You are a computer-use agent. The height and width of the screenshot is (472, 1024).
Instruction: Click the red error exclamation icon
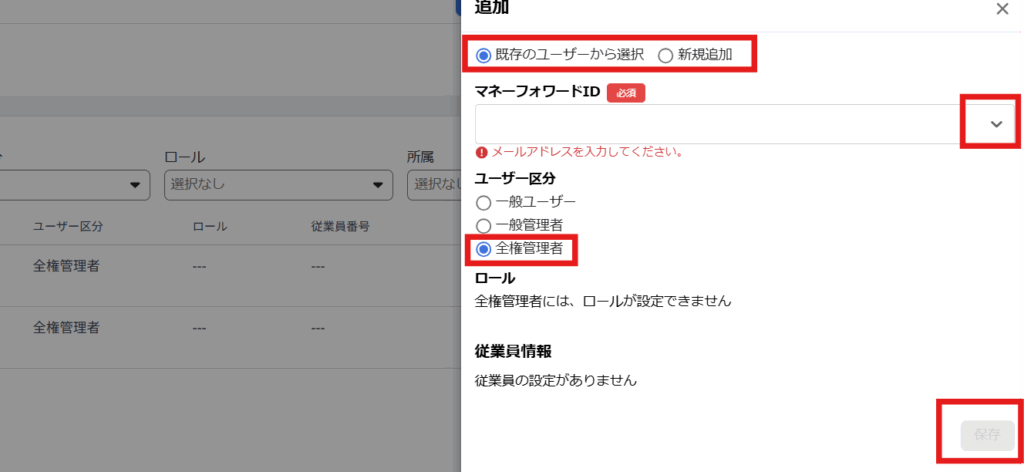point(482,153)
